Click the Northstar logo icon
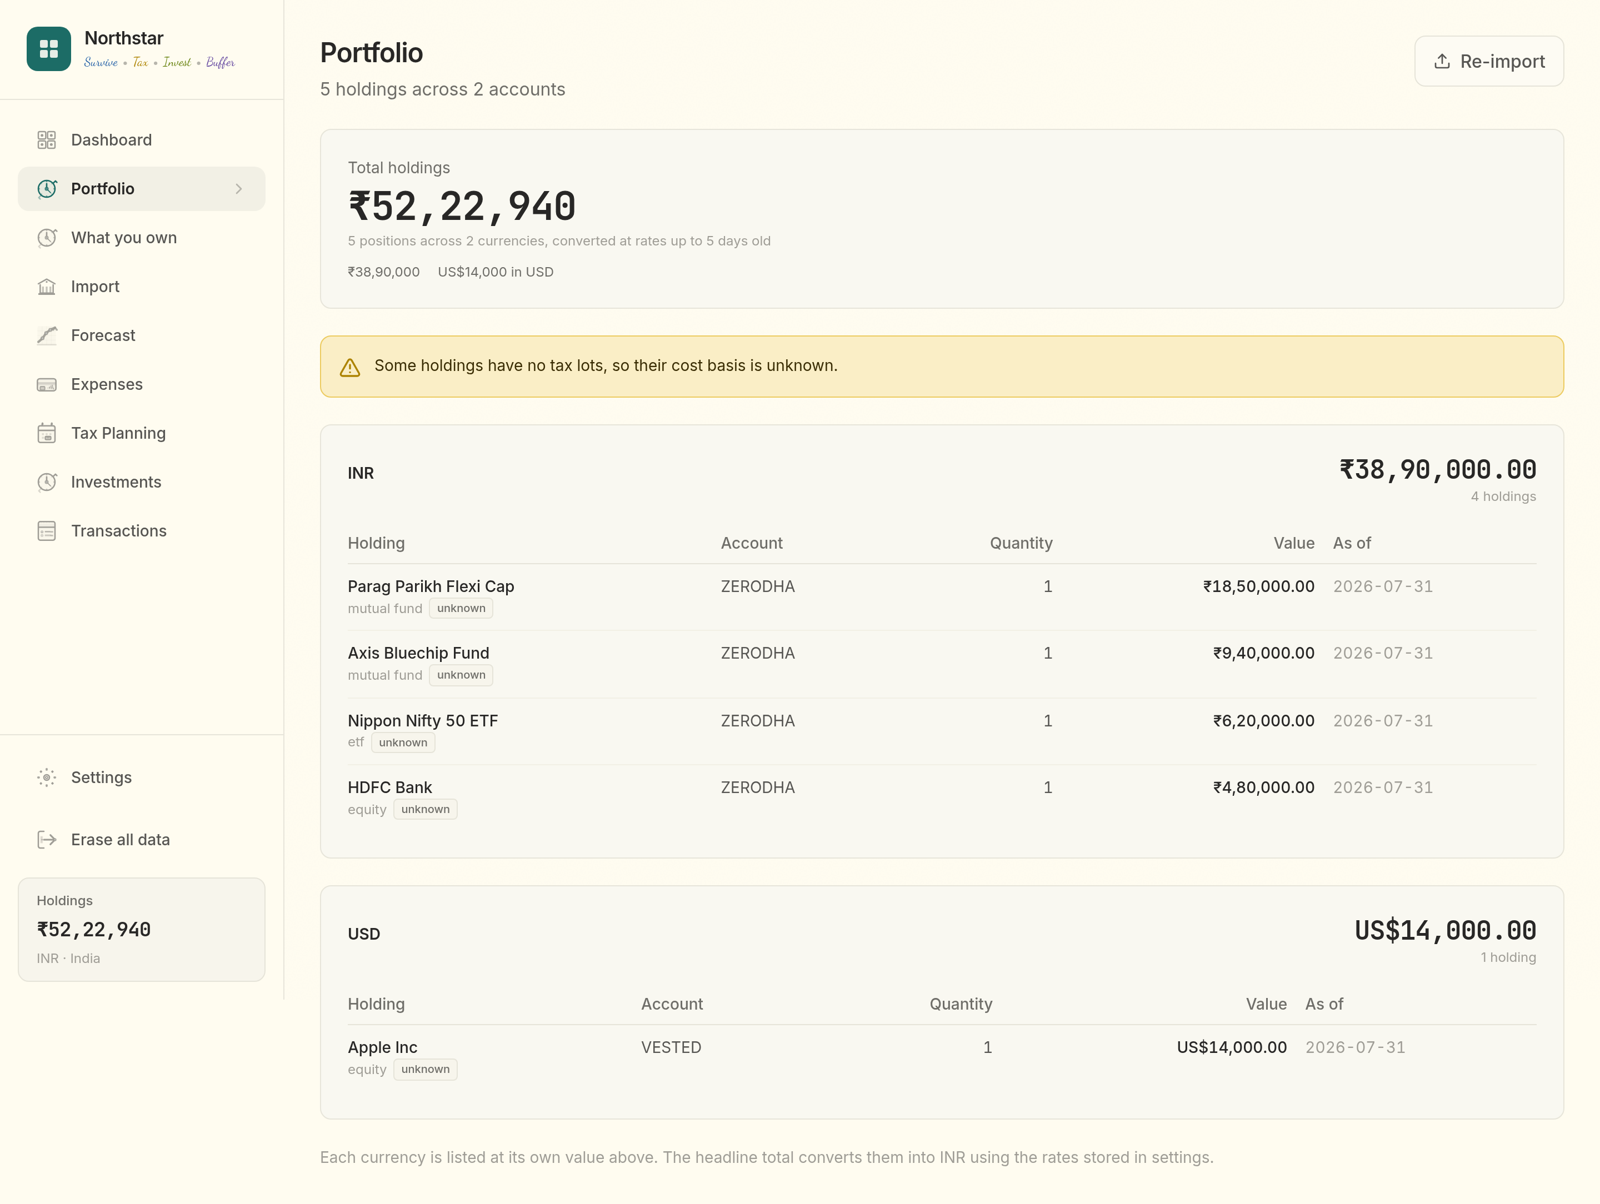This screenshot has height=1204, width=1600. (x=48, y=49)
